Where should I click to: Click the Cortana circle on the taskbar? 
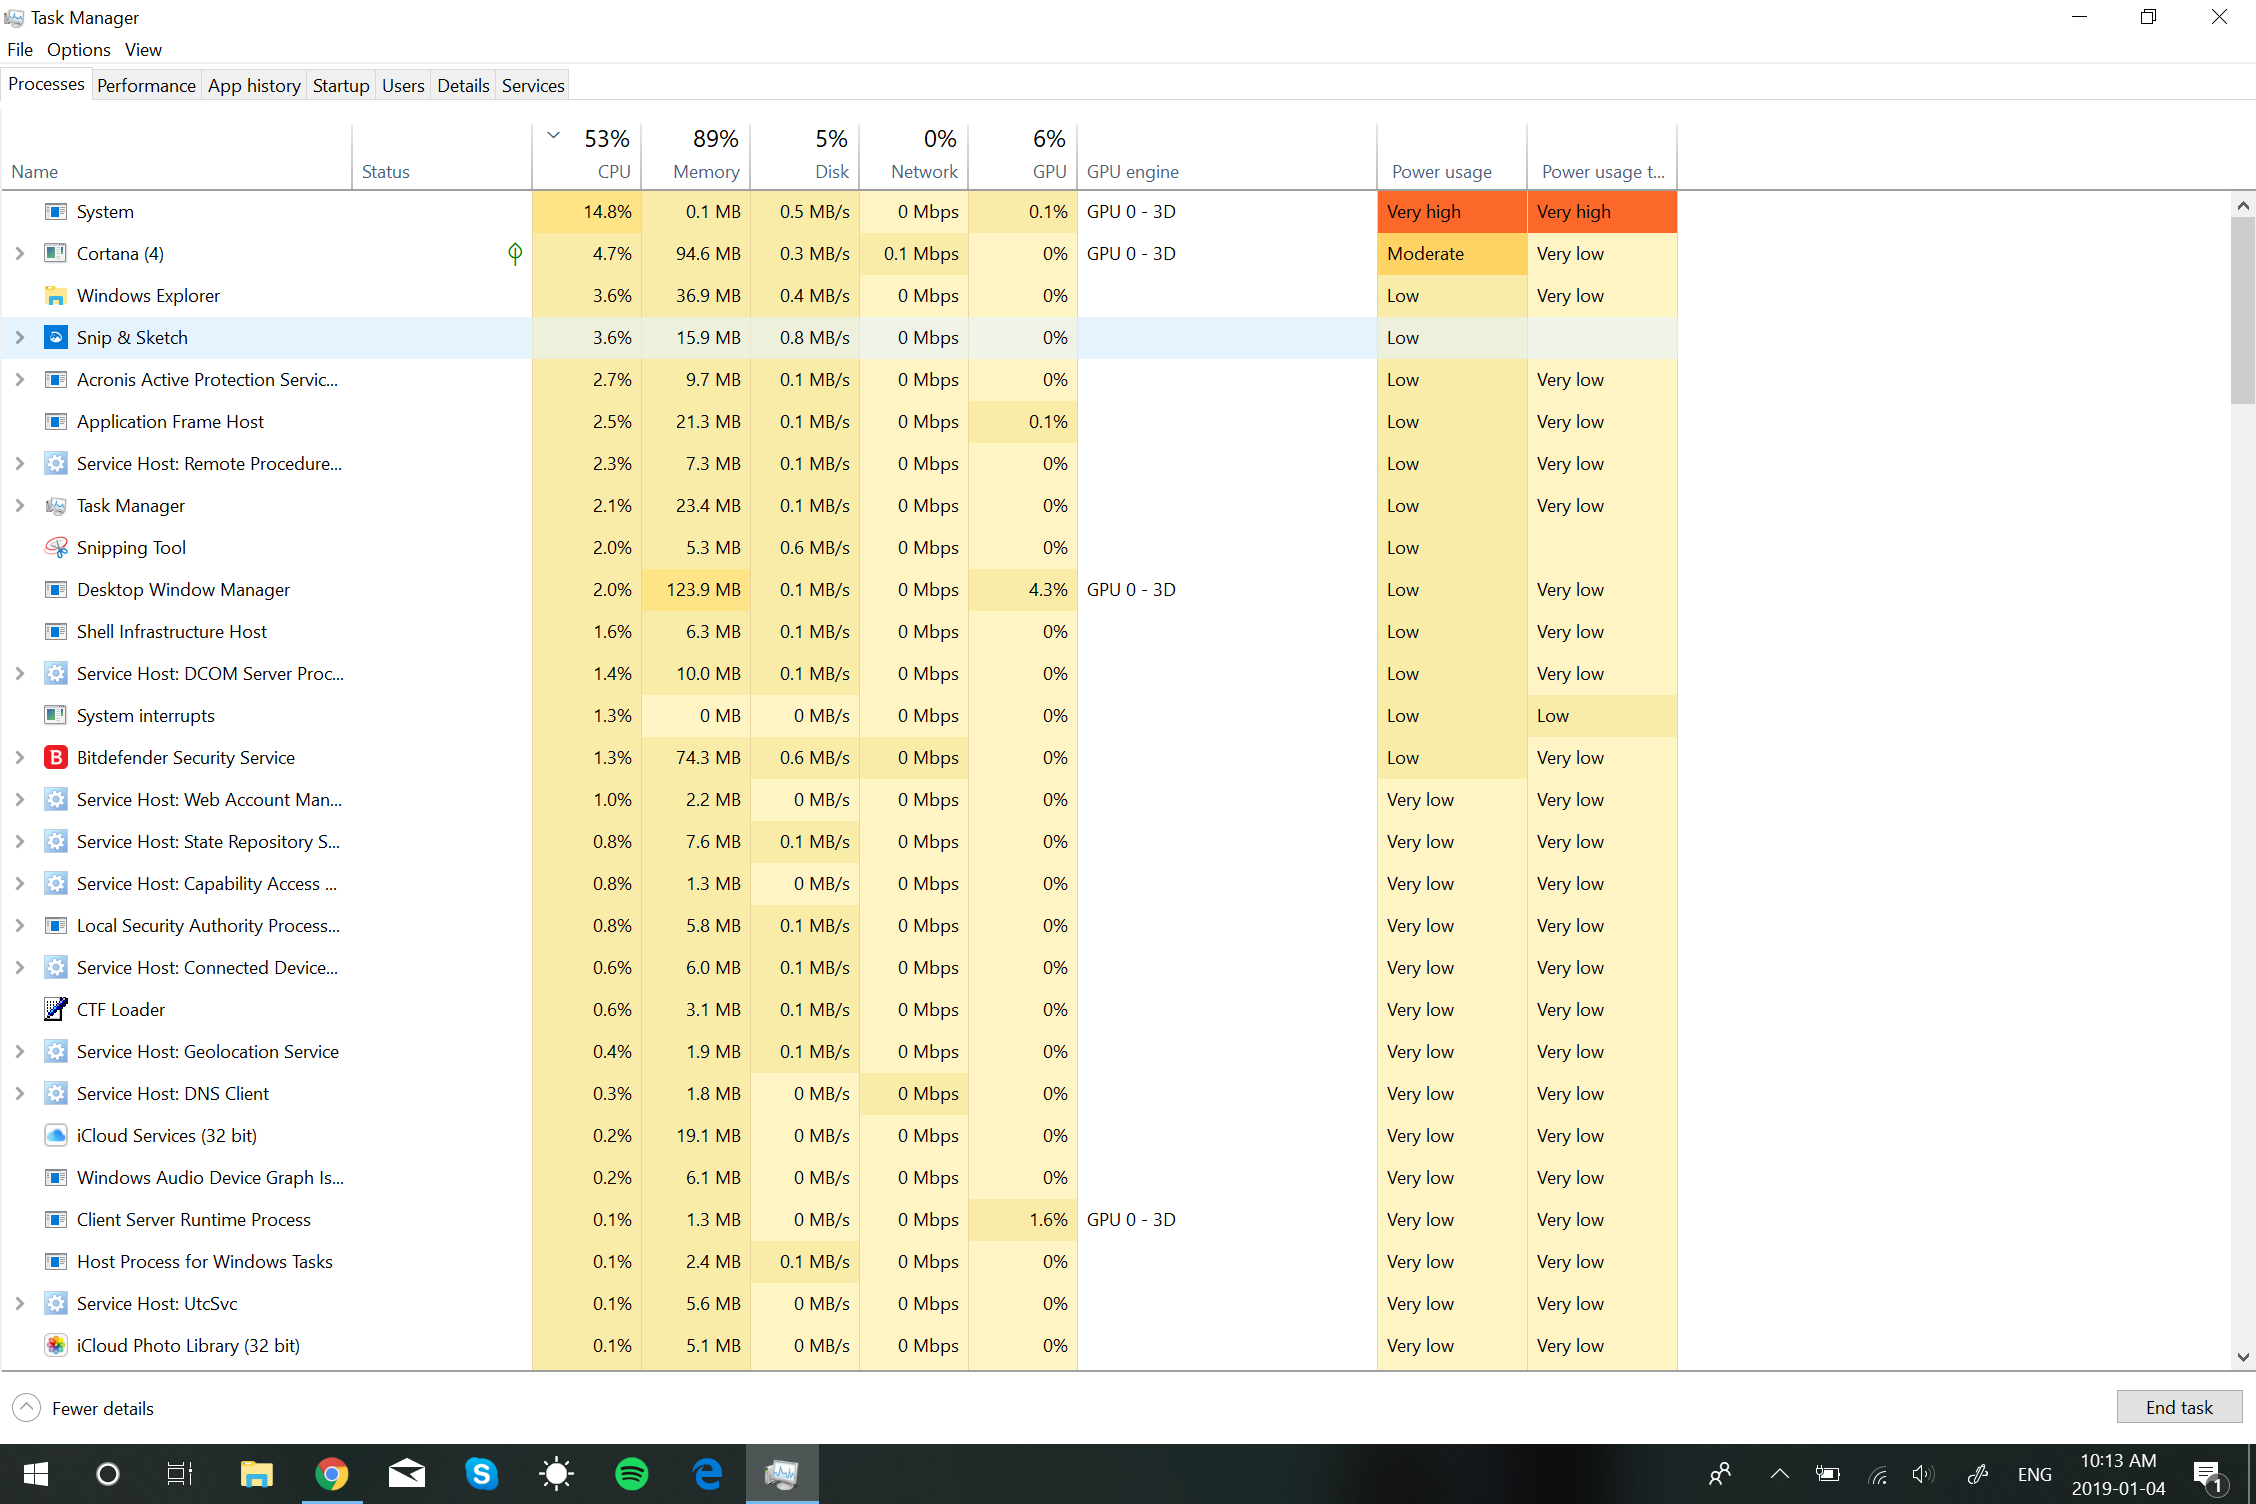click(x=107, y=1474)
